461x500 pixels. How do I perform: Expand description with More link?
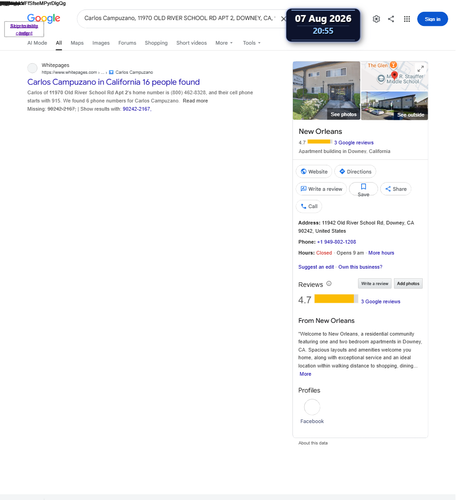pyautogui.click(x=305, y=374)
